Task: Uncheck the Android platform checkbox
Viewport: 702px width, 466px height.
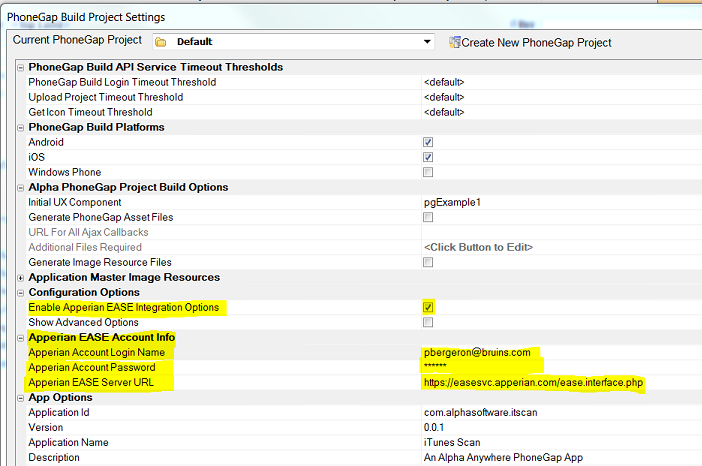Action: tap(428, 142)
